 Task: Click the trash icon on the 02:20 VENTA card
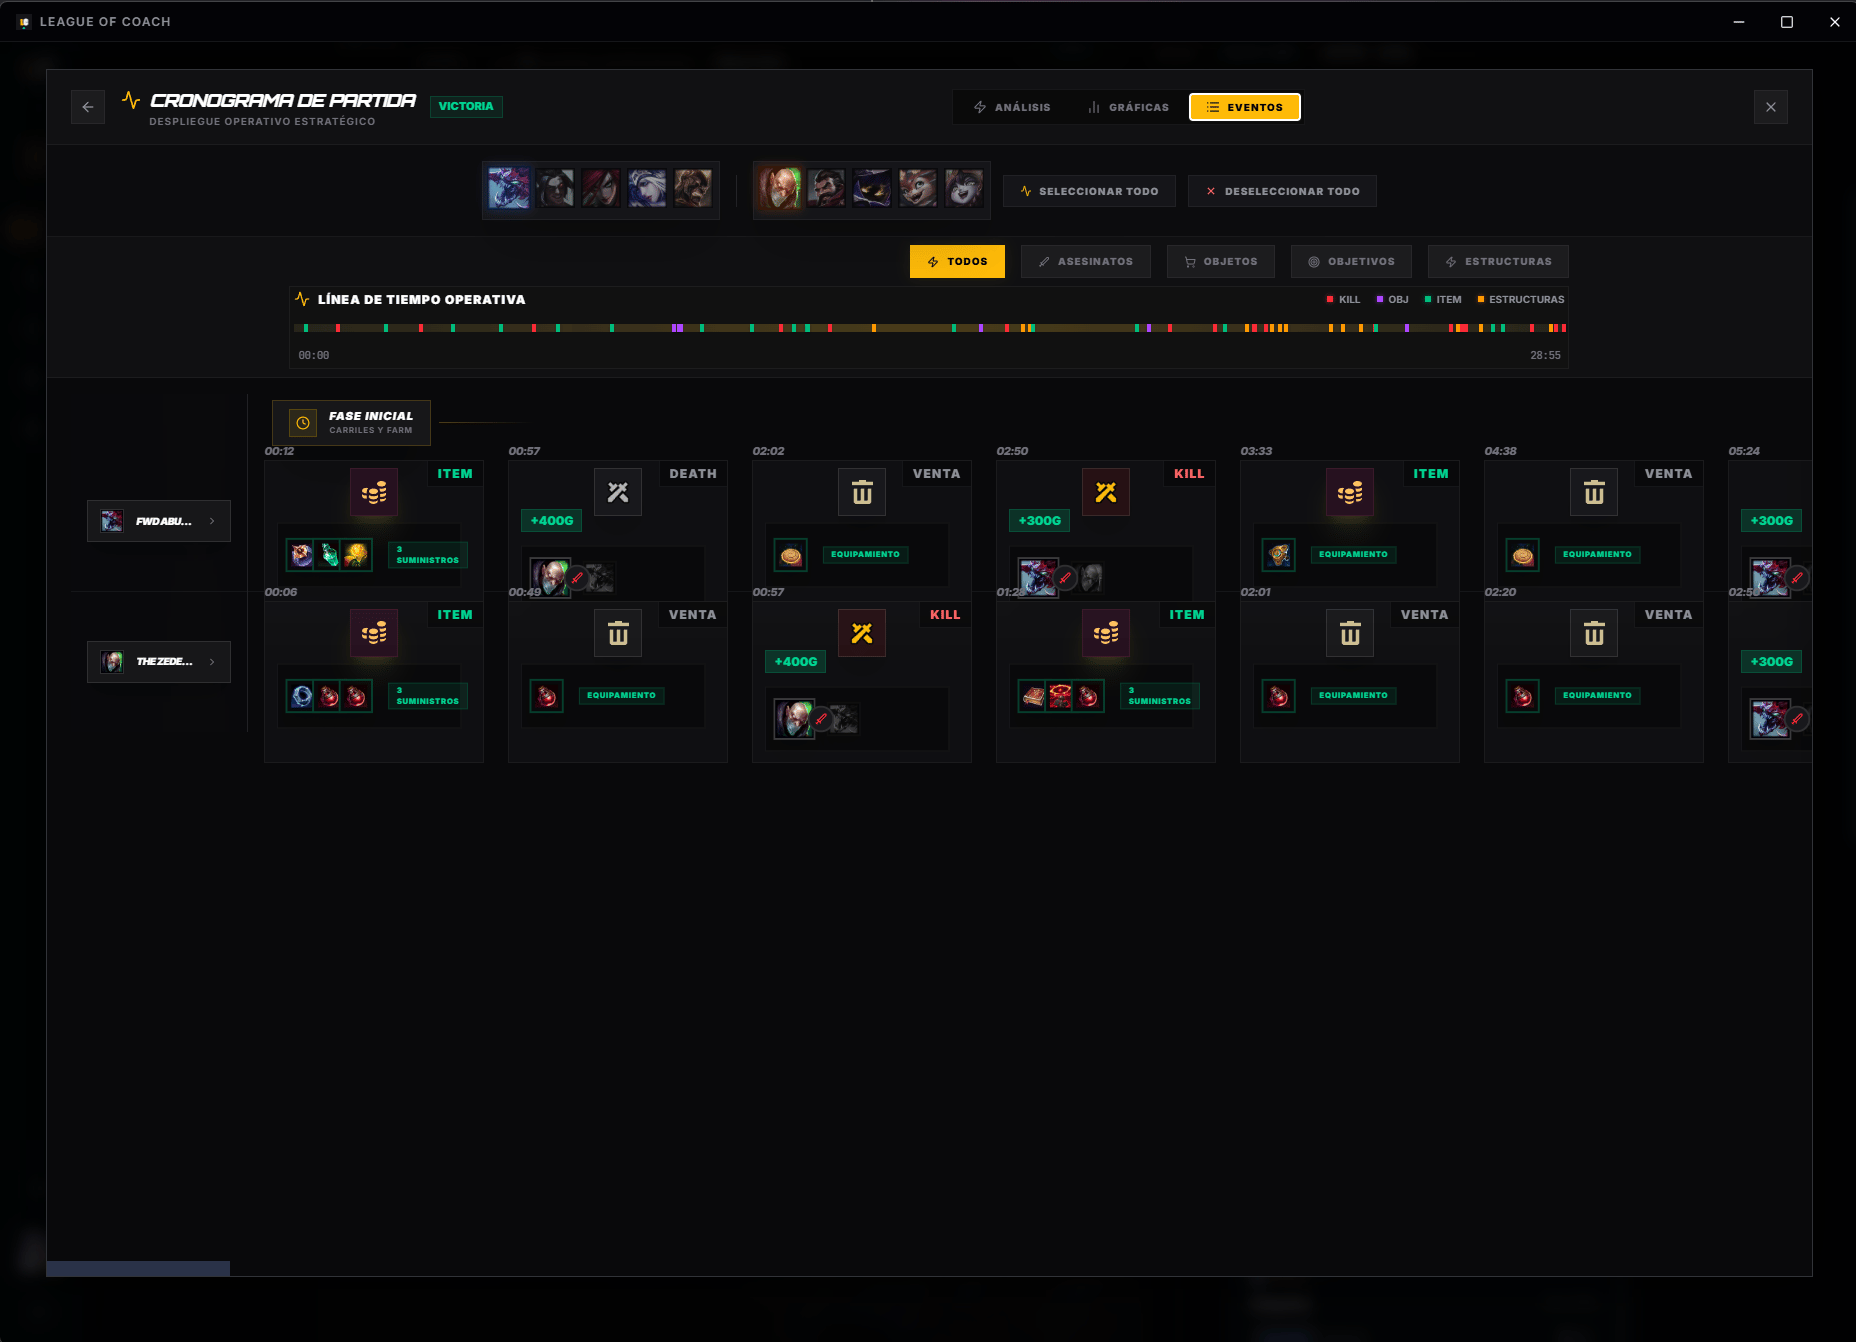(1594, 633)
